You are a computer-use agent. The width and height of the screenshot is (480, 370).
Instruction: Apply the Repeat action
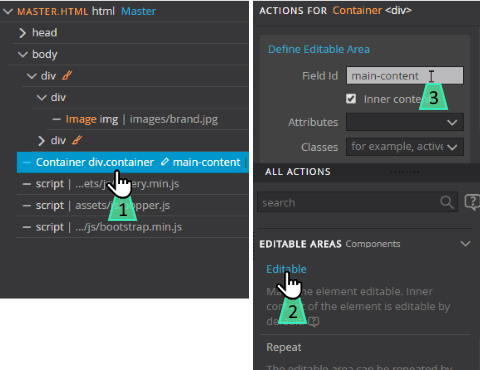click(284, 347)
